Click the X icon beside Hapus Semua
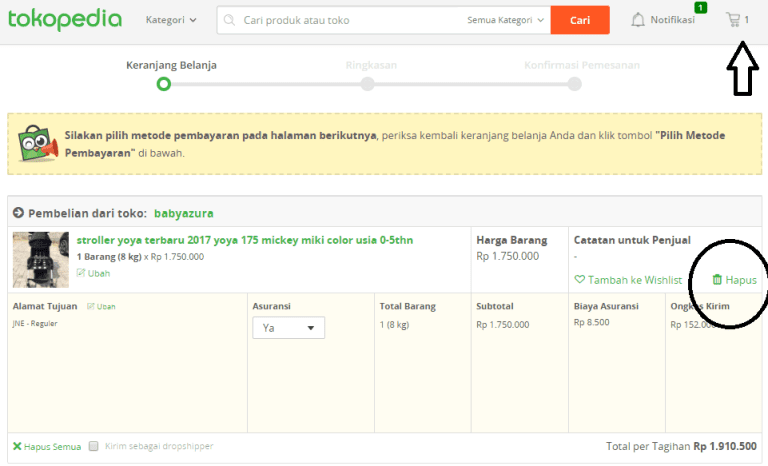Viewport: 768px width, 466px height. [17, 446]
